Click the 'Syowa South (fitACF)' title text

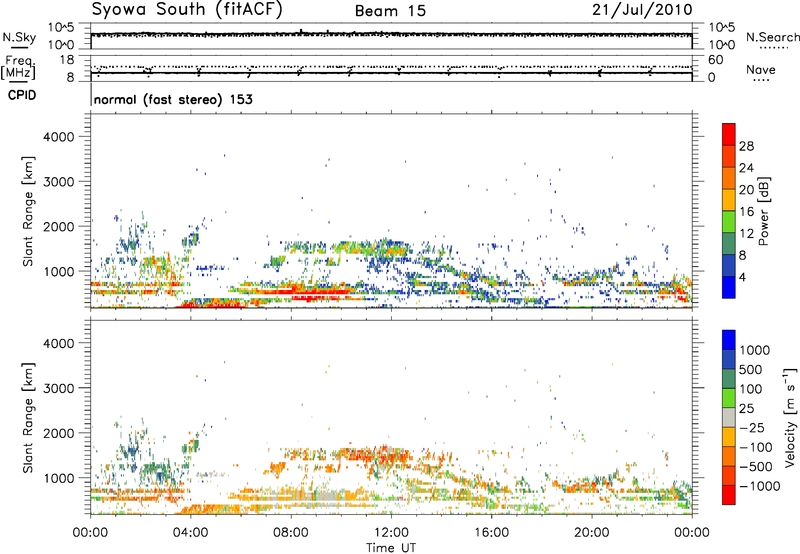tap(186, 10)
